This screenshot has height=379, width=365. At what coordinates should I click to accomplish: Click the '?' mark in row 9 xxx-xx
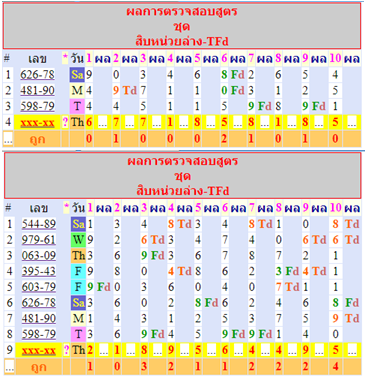66,350
